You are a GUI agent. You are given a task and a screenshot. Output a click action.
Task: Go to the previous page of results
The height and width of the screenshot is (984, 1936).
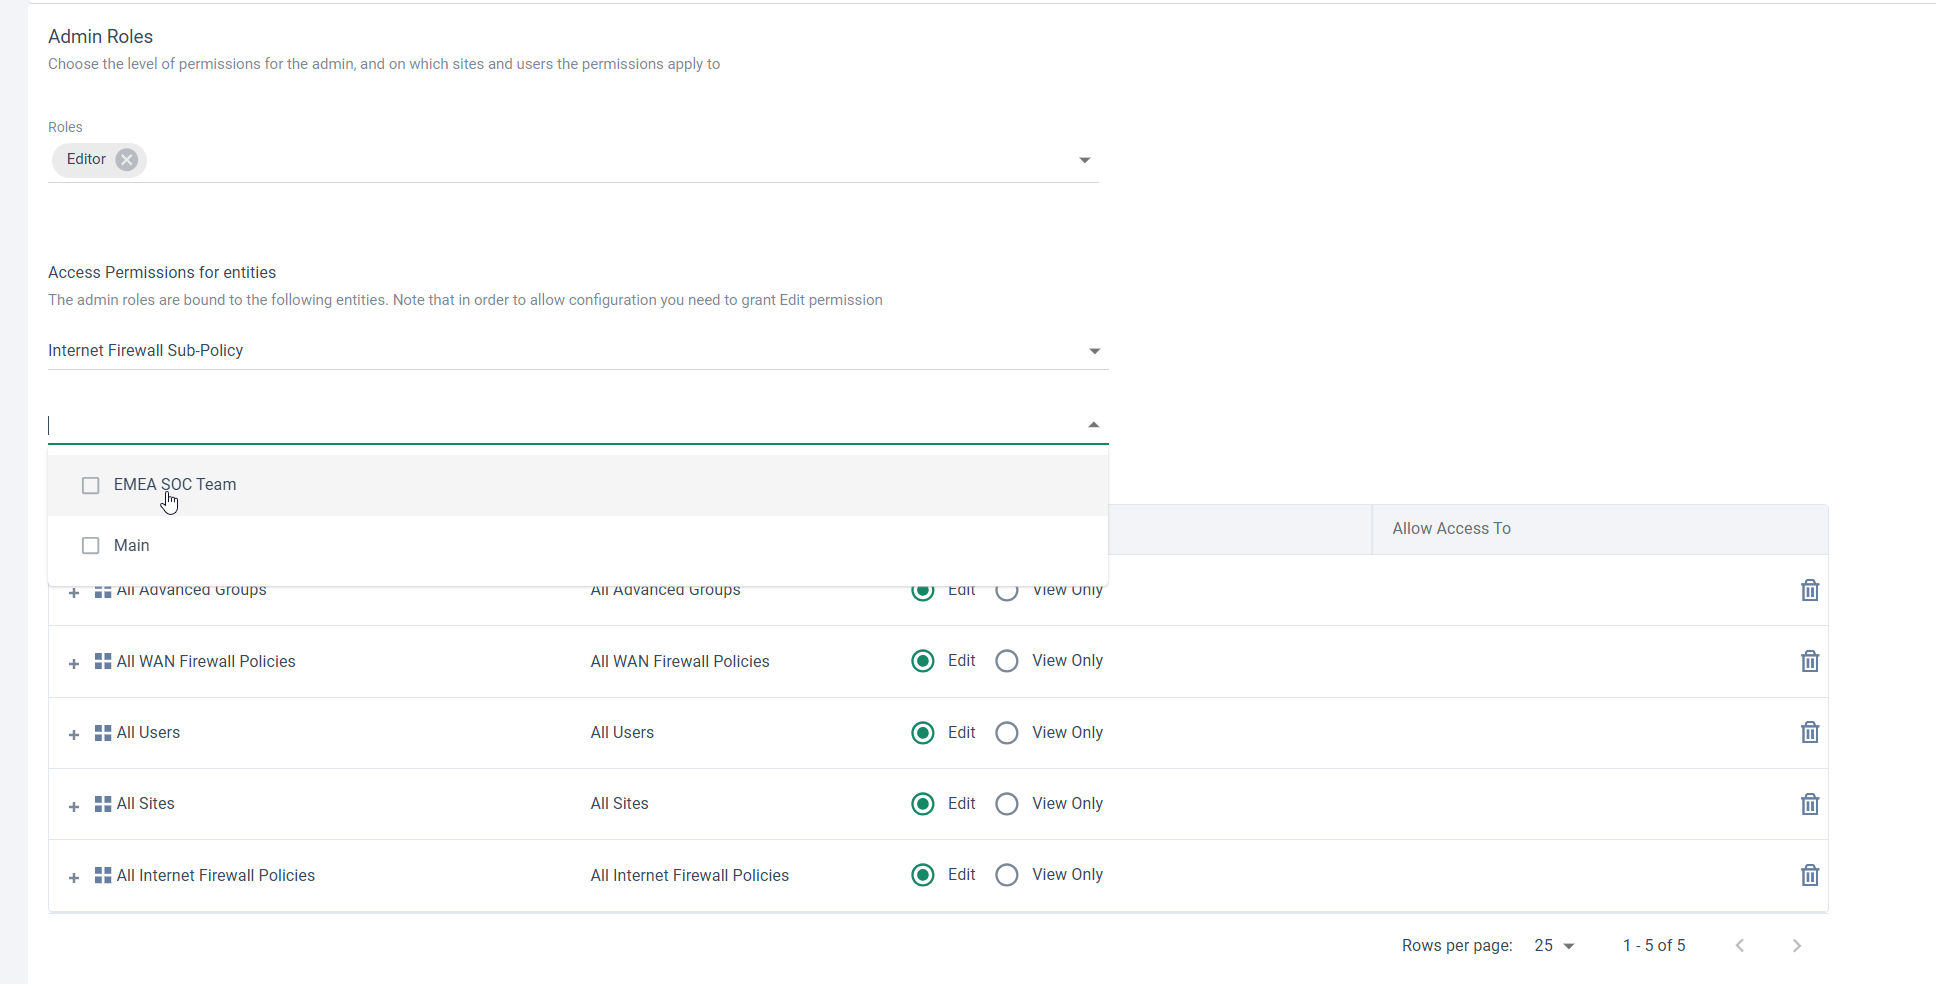[1740, 945]
